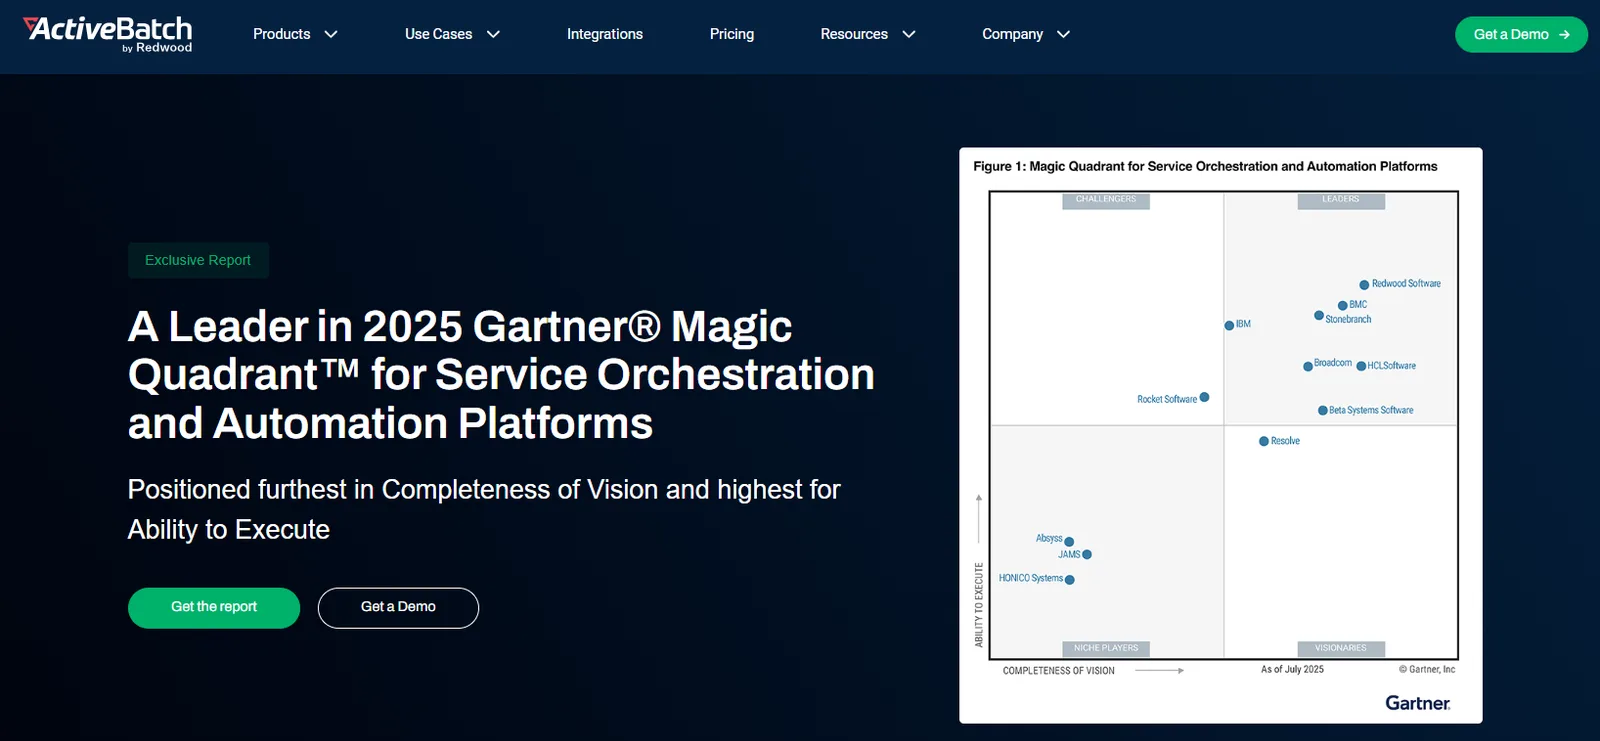Open the Company navigation item
The image size is (1600, 741).
point(1012,34)
